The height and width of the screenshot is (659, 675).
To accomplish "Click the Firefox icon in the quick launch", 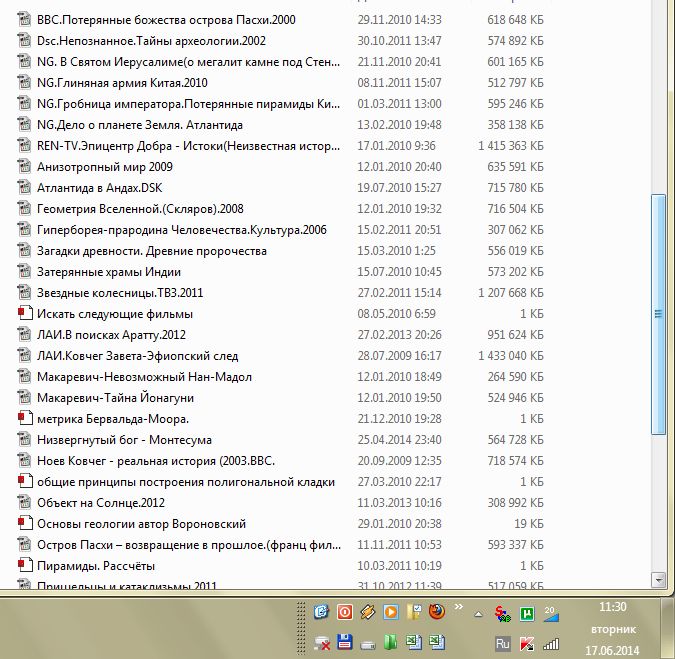I will pyautogui.click(x=437, y=611).
